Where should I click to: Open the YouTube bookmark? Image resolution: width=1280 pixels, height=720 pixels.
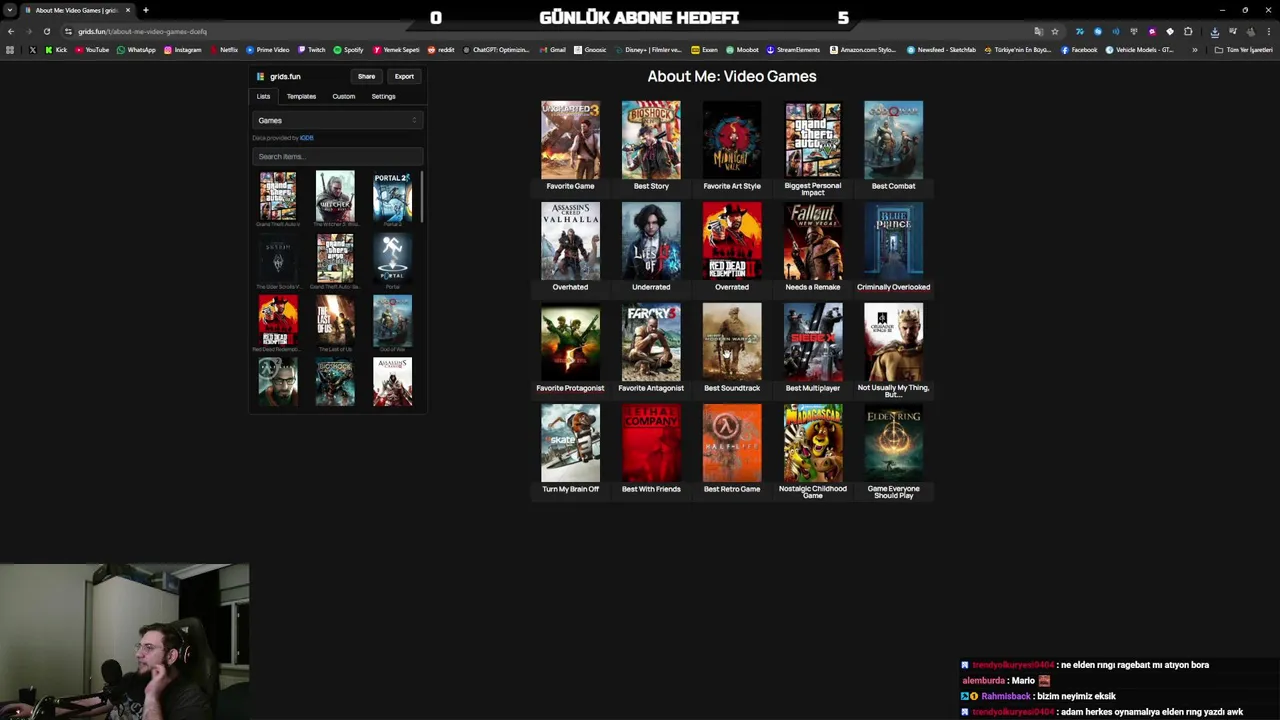coord(92,50)
